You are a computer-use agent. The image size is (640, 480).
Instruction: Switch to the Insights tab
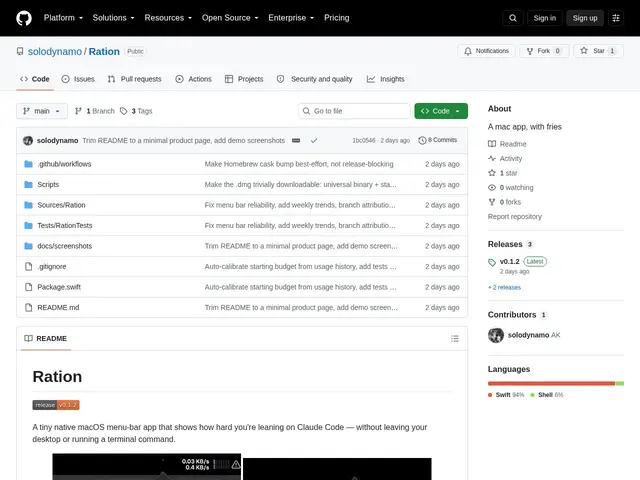[385, 79]
